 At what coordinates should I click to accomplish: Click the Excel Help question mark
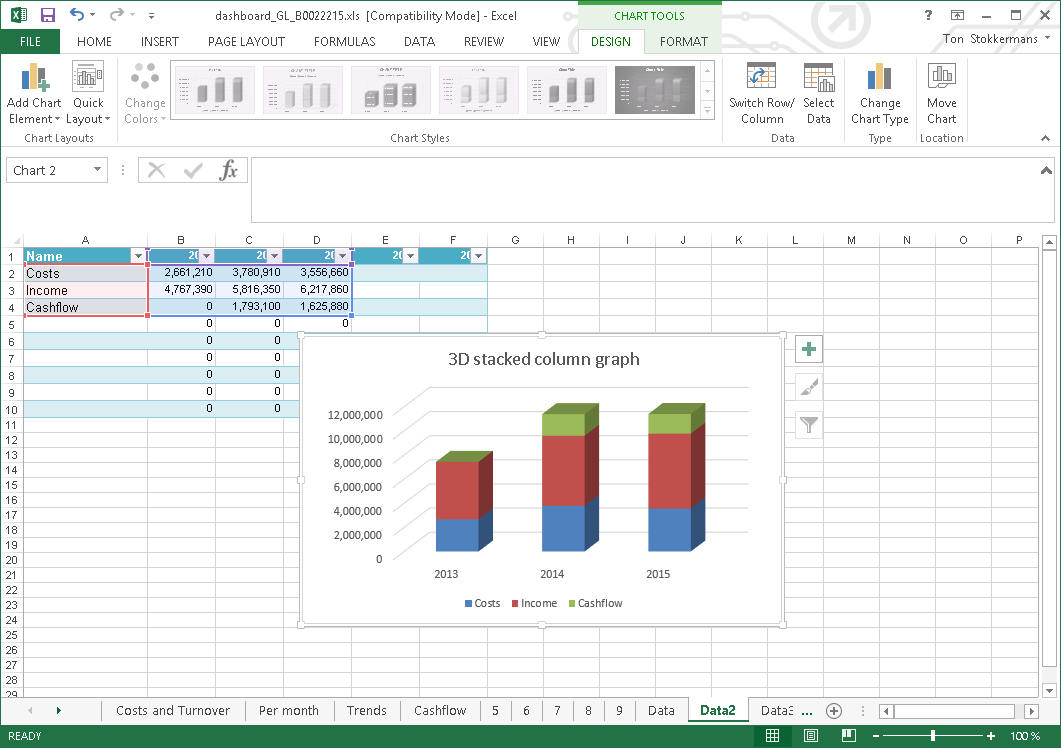click(928, 15)
